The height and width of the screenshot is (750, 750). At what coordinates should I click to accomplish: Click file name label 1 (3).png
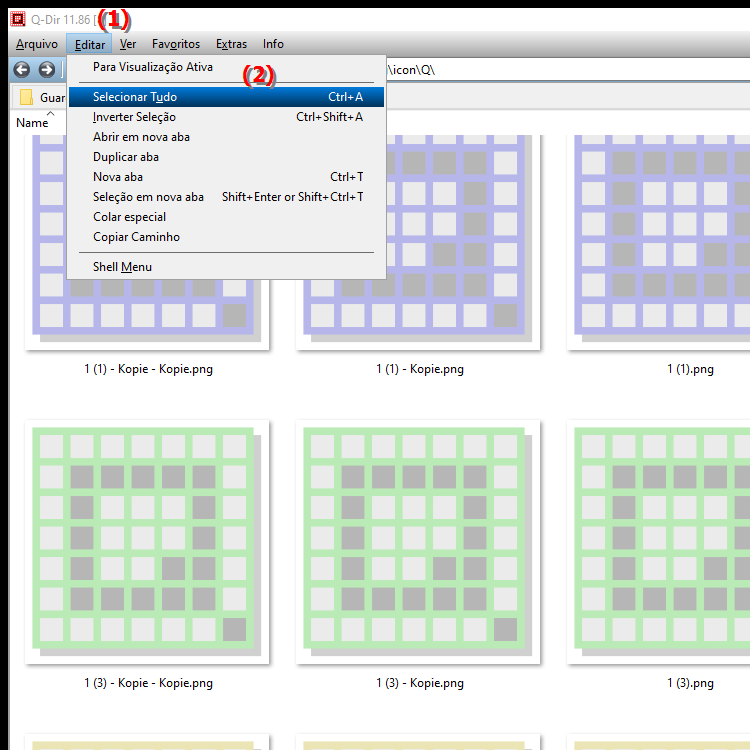click(x=690, y=683)
